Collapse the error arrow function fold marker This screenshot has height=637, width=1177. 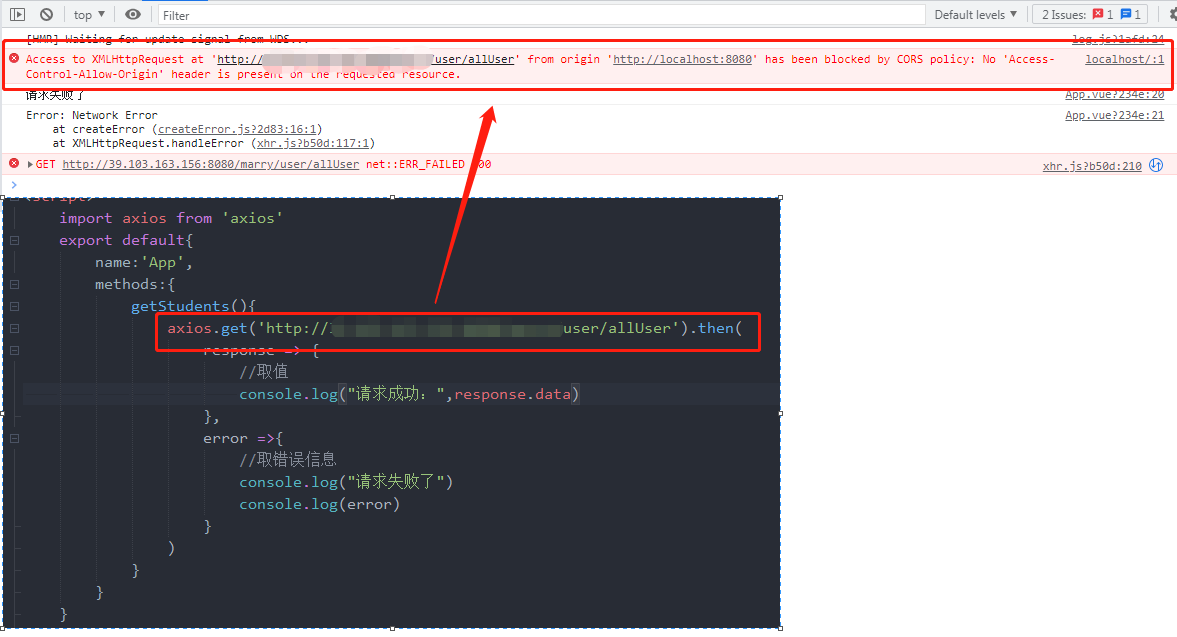tap(14, 438)
